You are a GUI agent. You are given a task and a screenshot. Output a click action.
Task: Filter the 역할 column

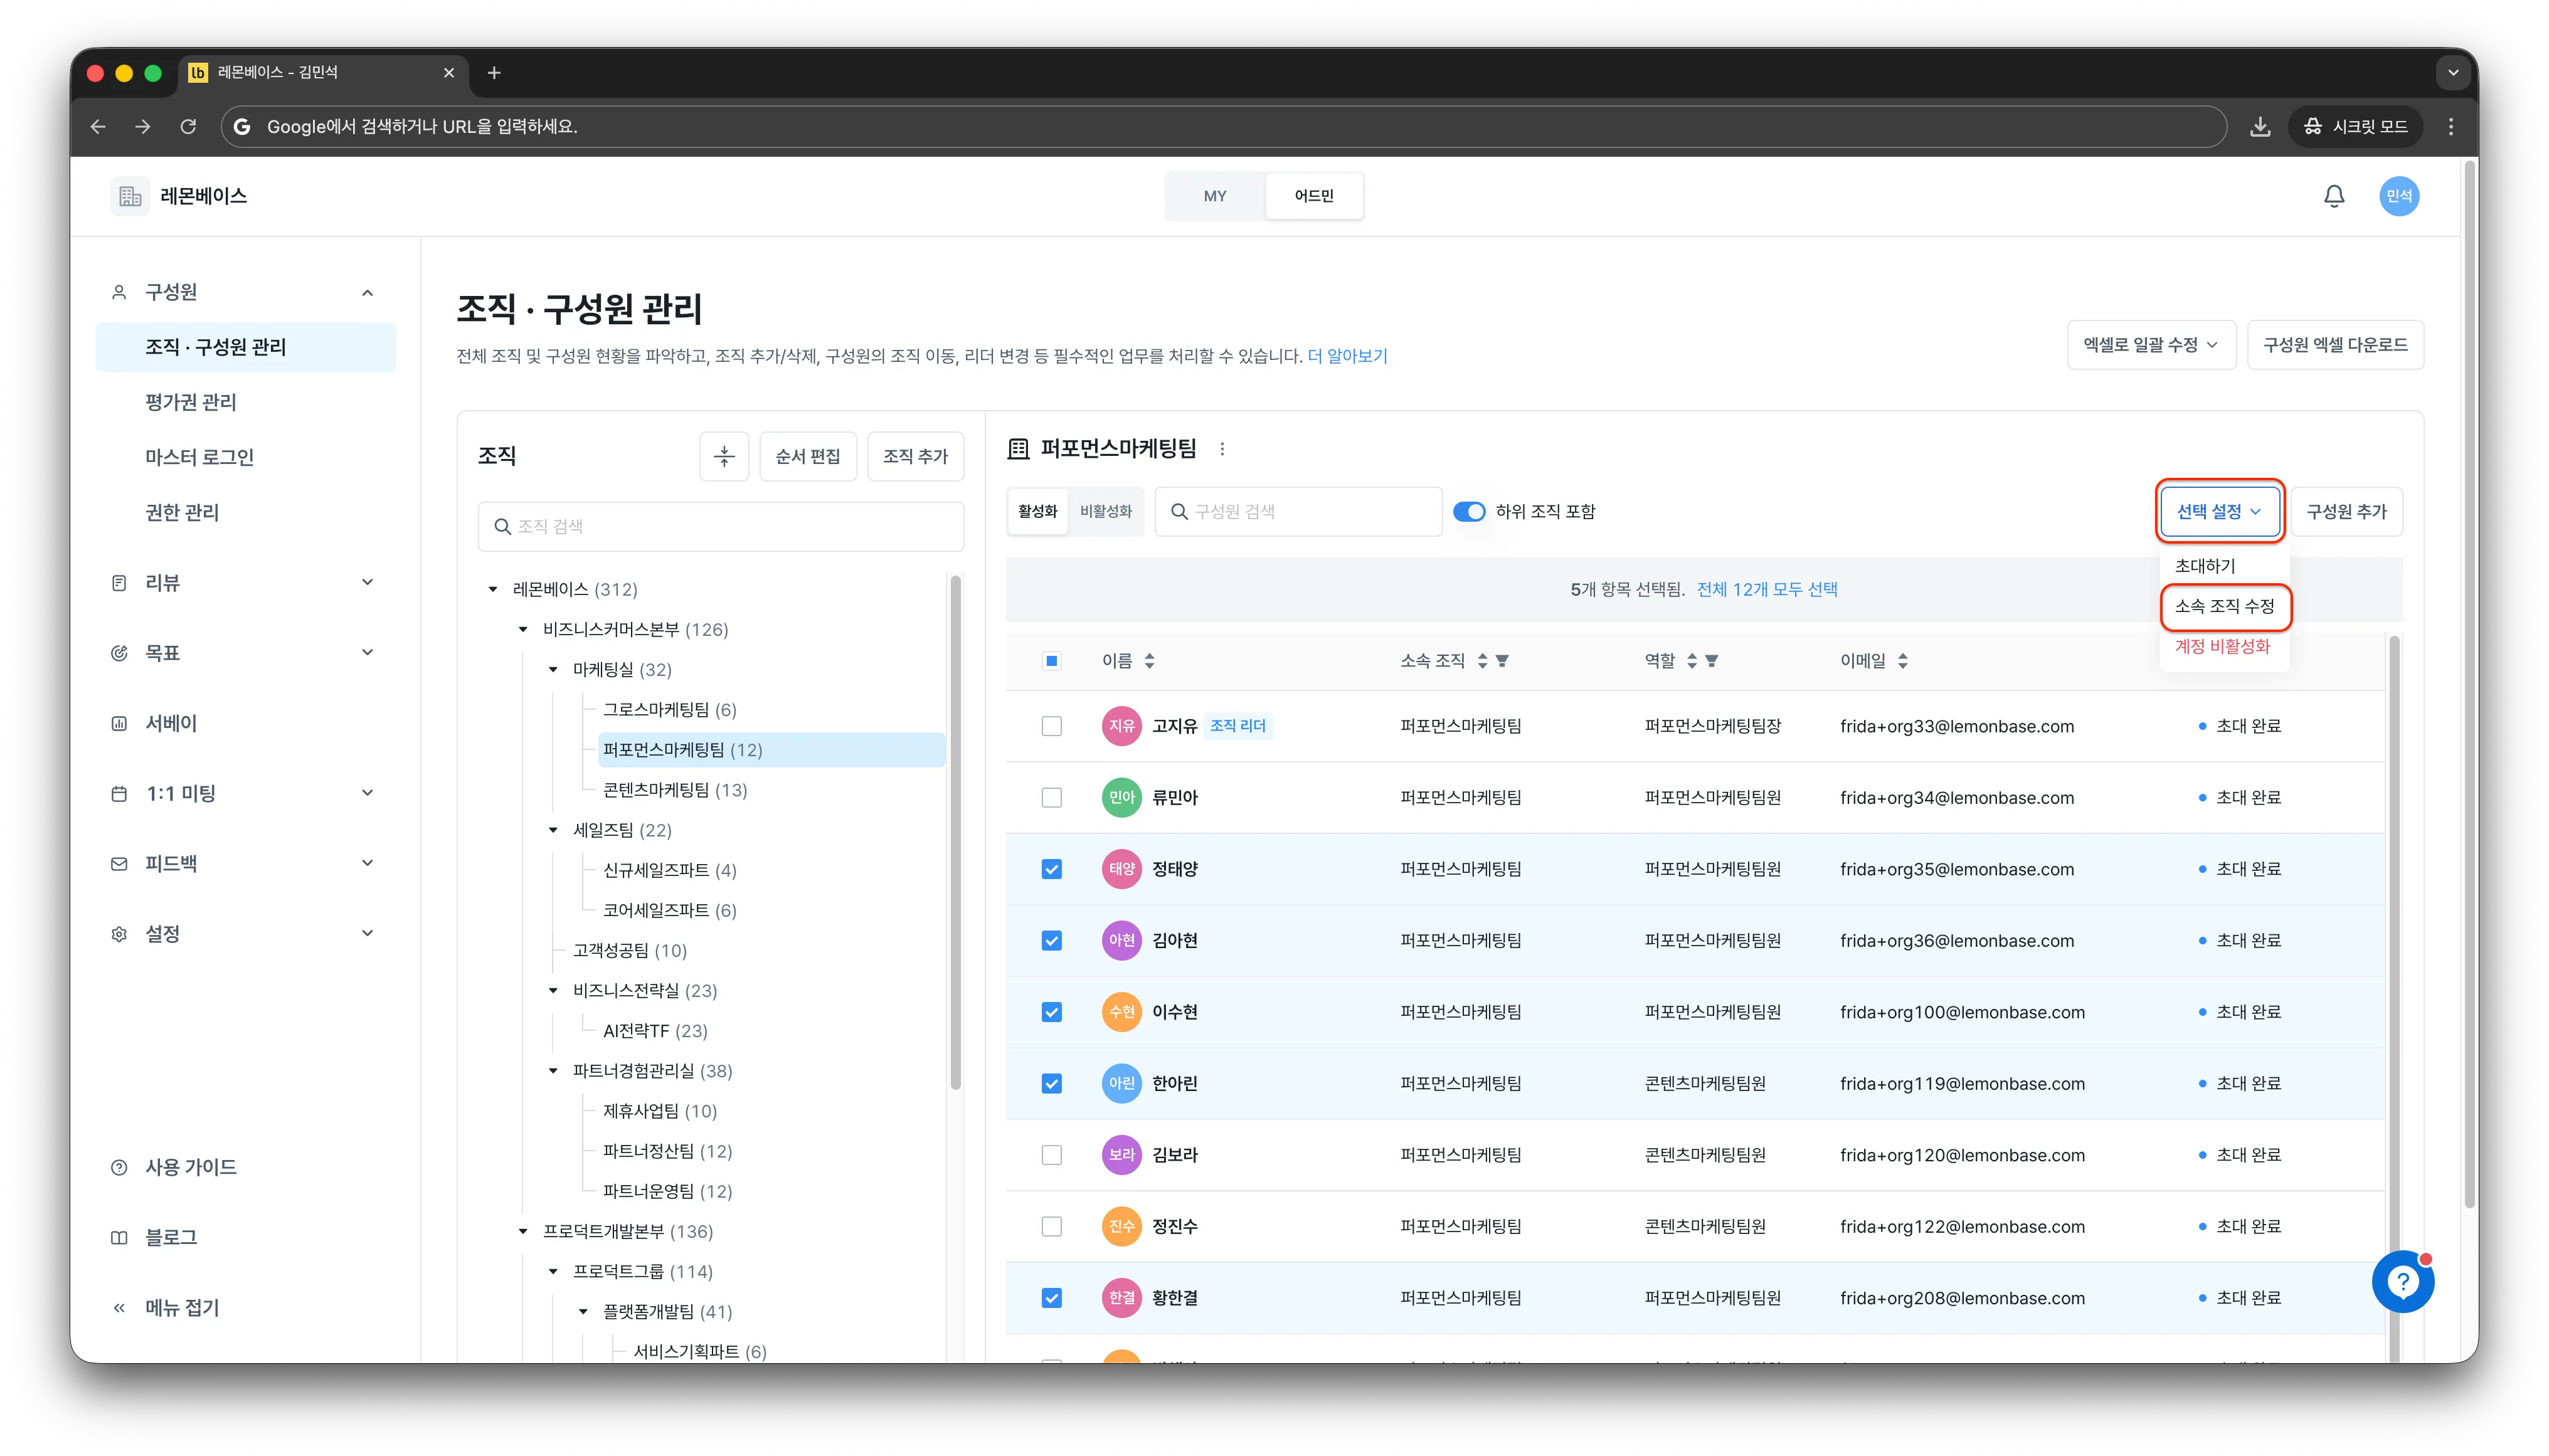[1711, 661]
